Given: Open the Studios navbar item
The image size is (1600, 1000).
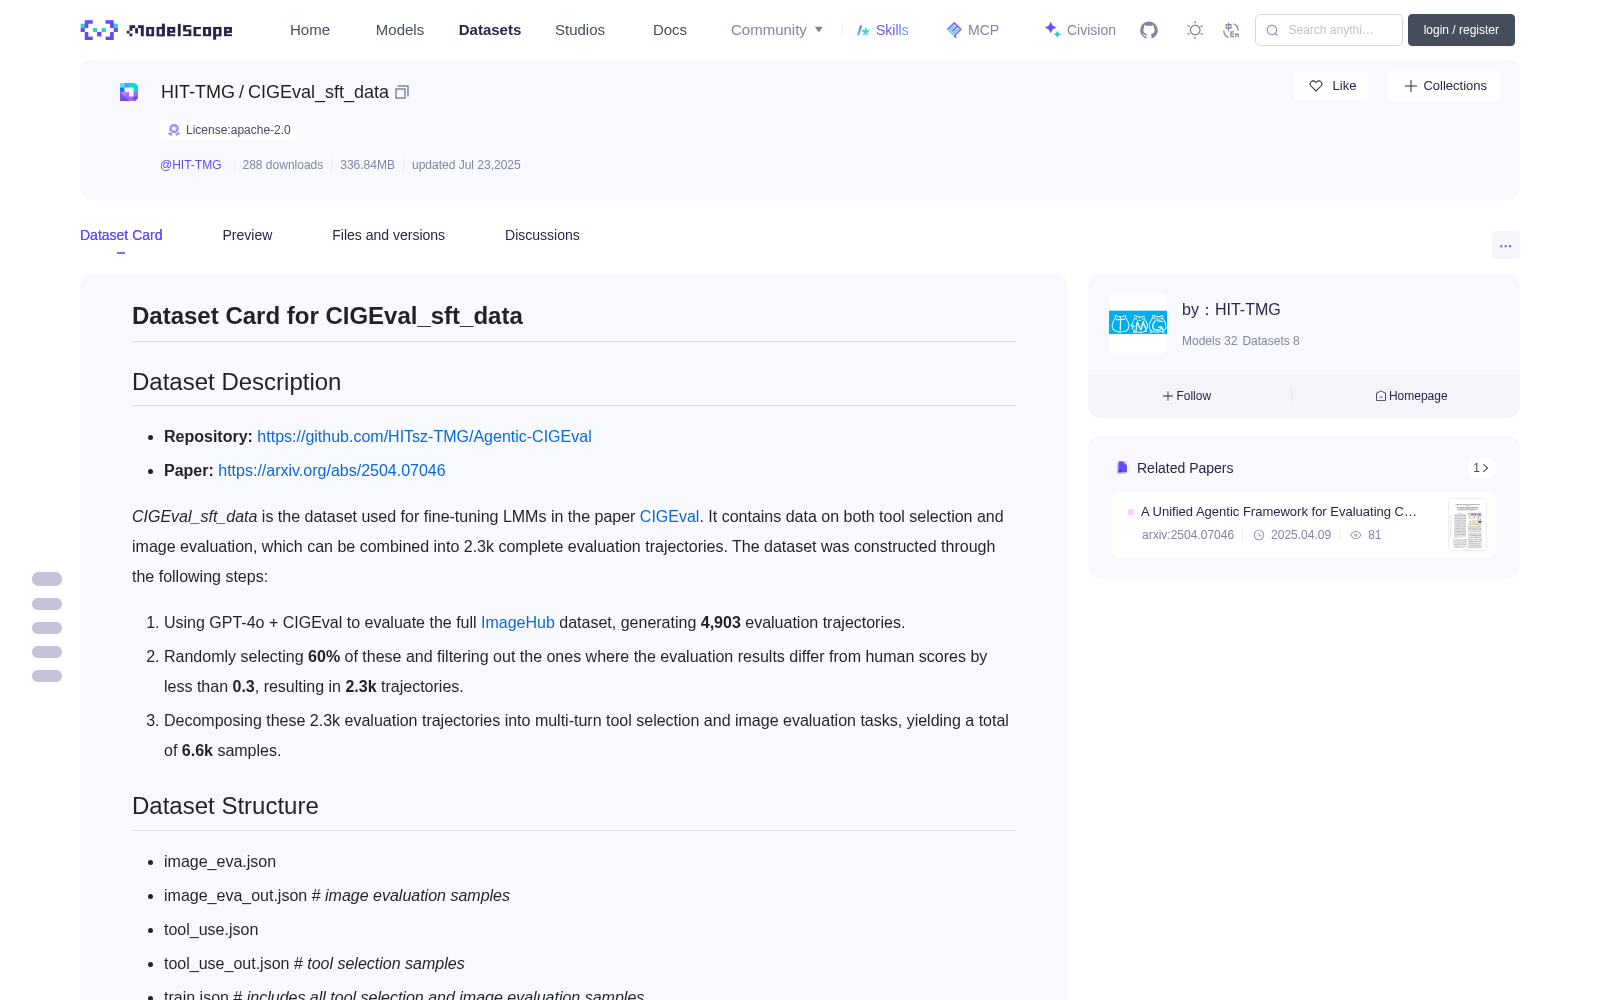Looking at the screenshot, I should click(580, 30).
